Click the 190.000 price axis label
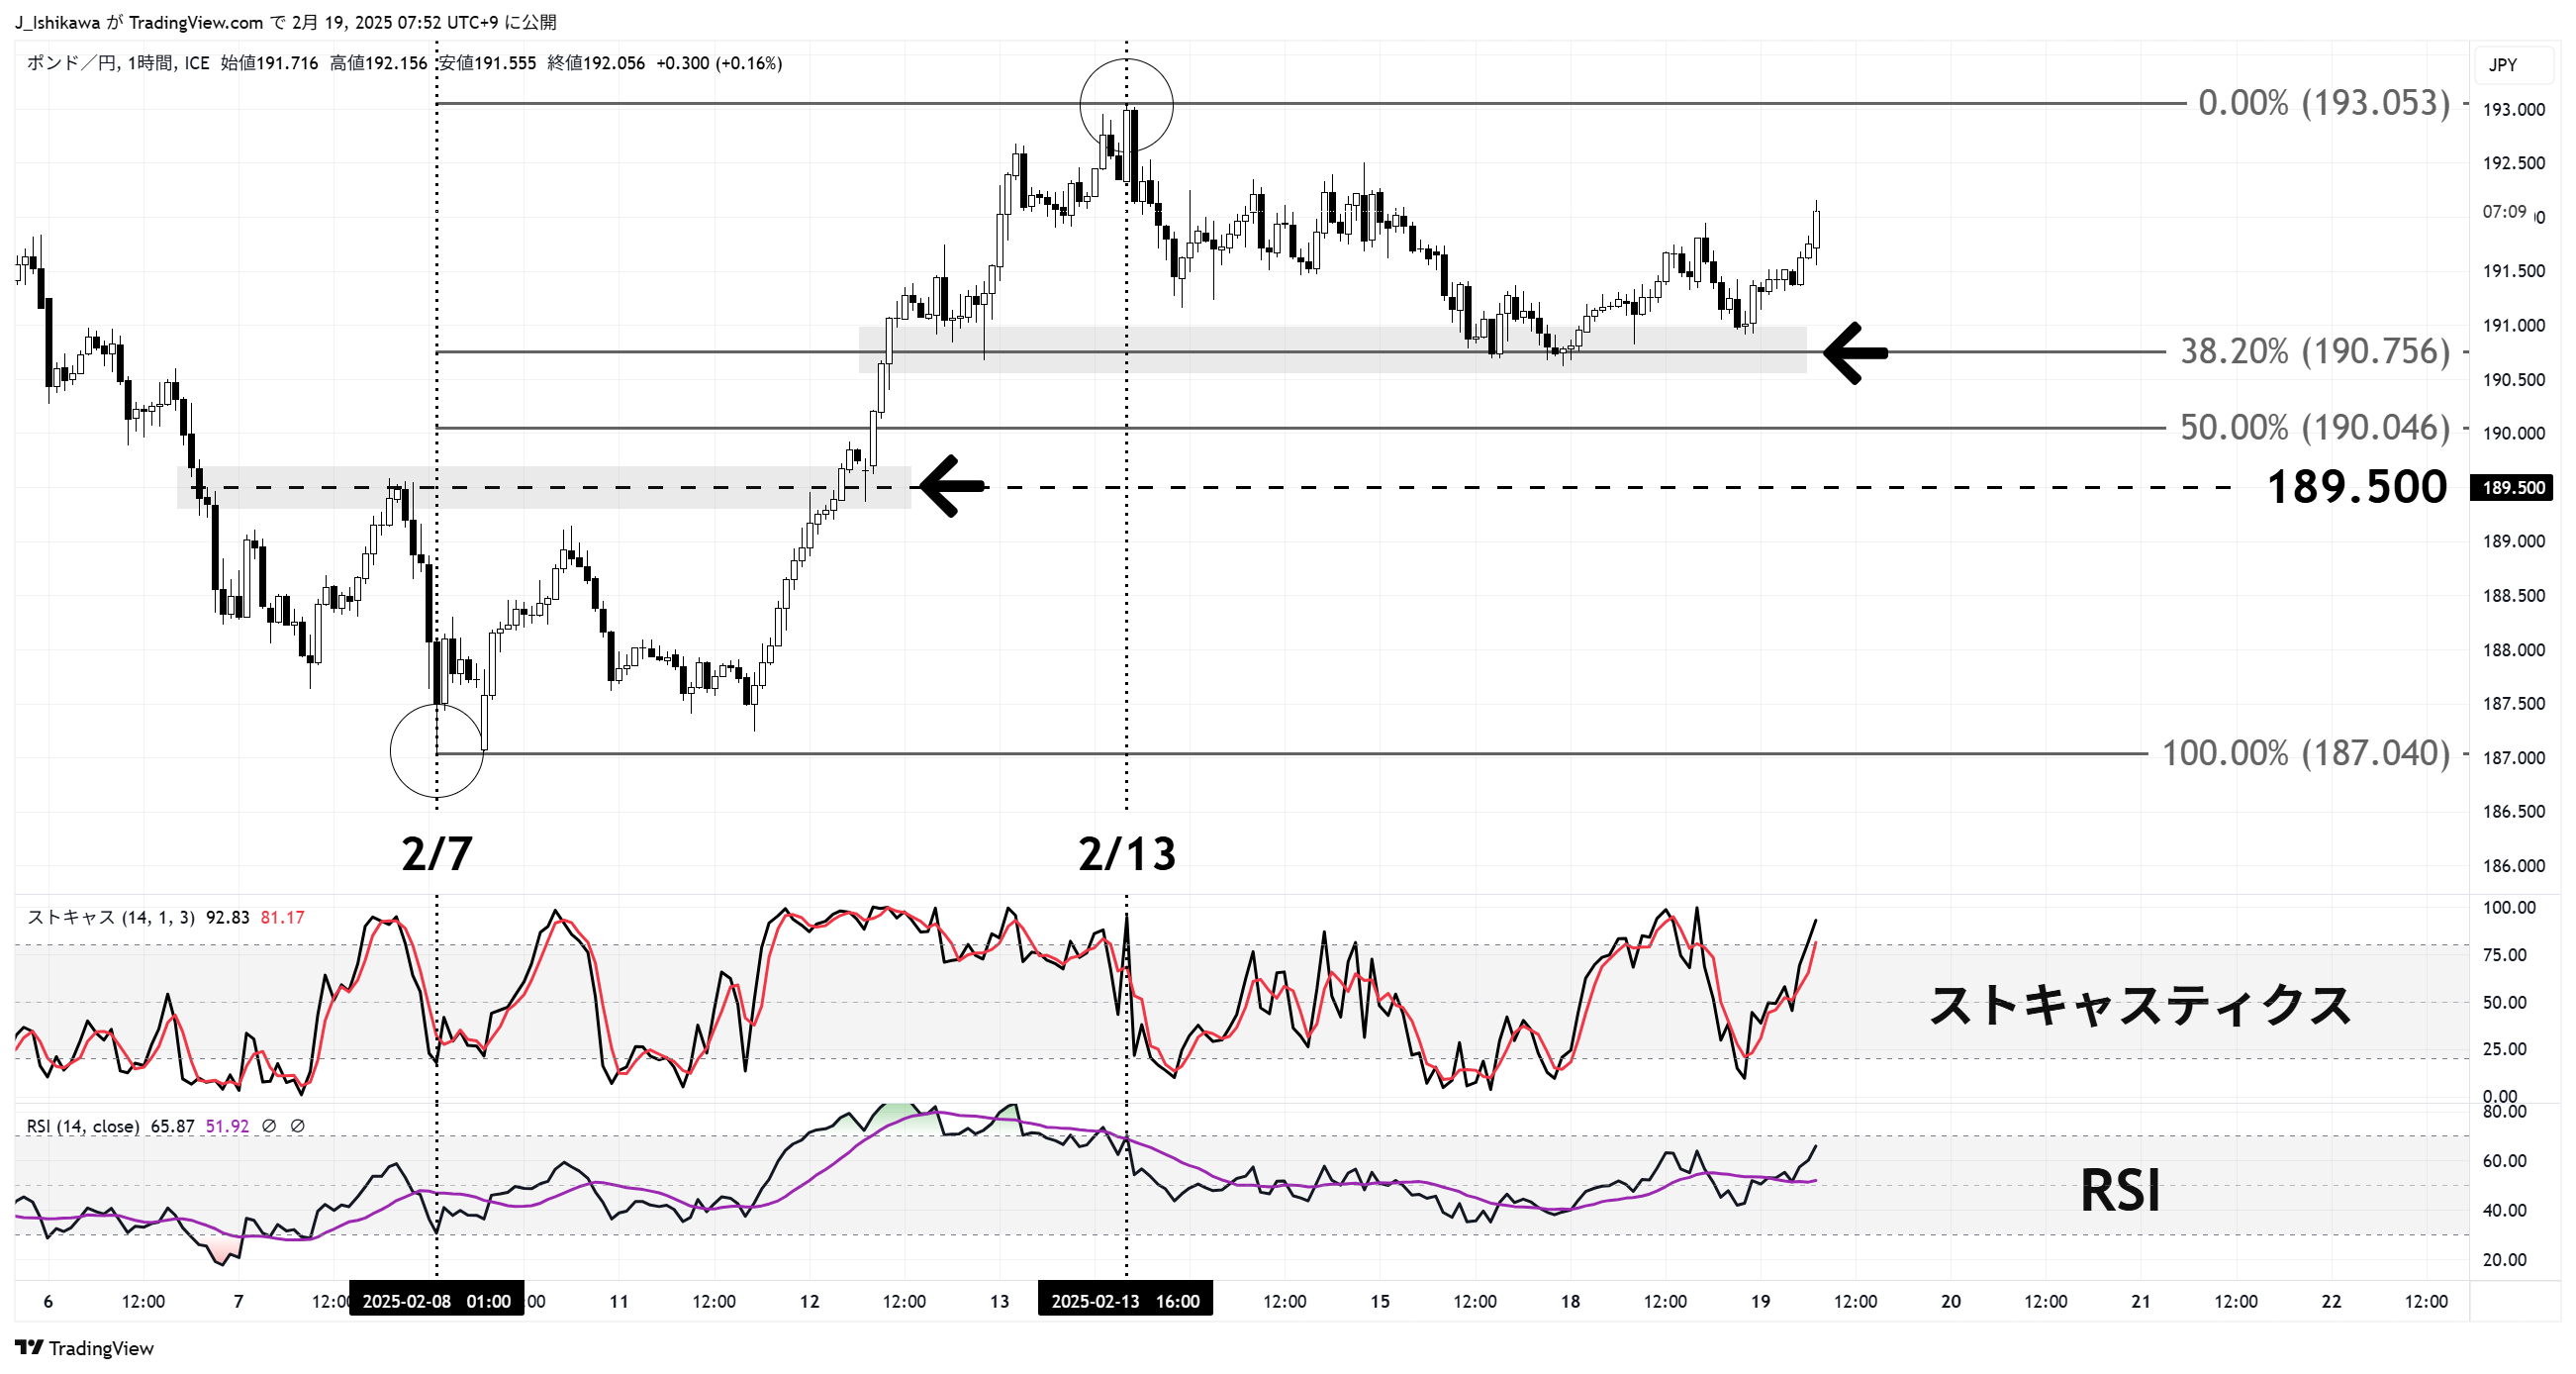 click(x=2514, y=433)
